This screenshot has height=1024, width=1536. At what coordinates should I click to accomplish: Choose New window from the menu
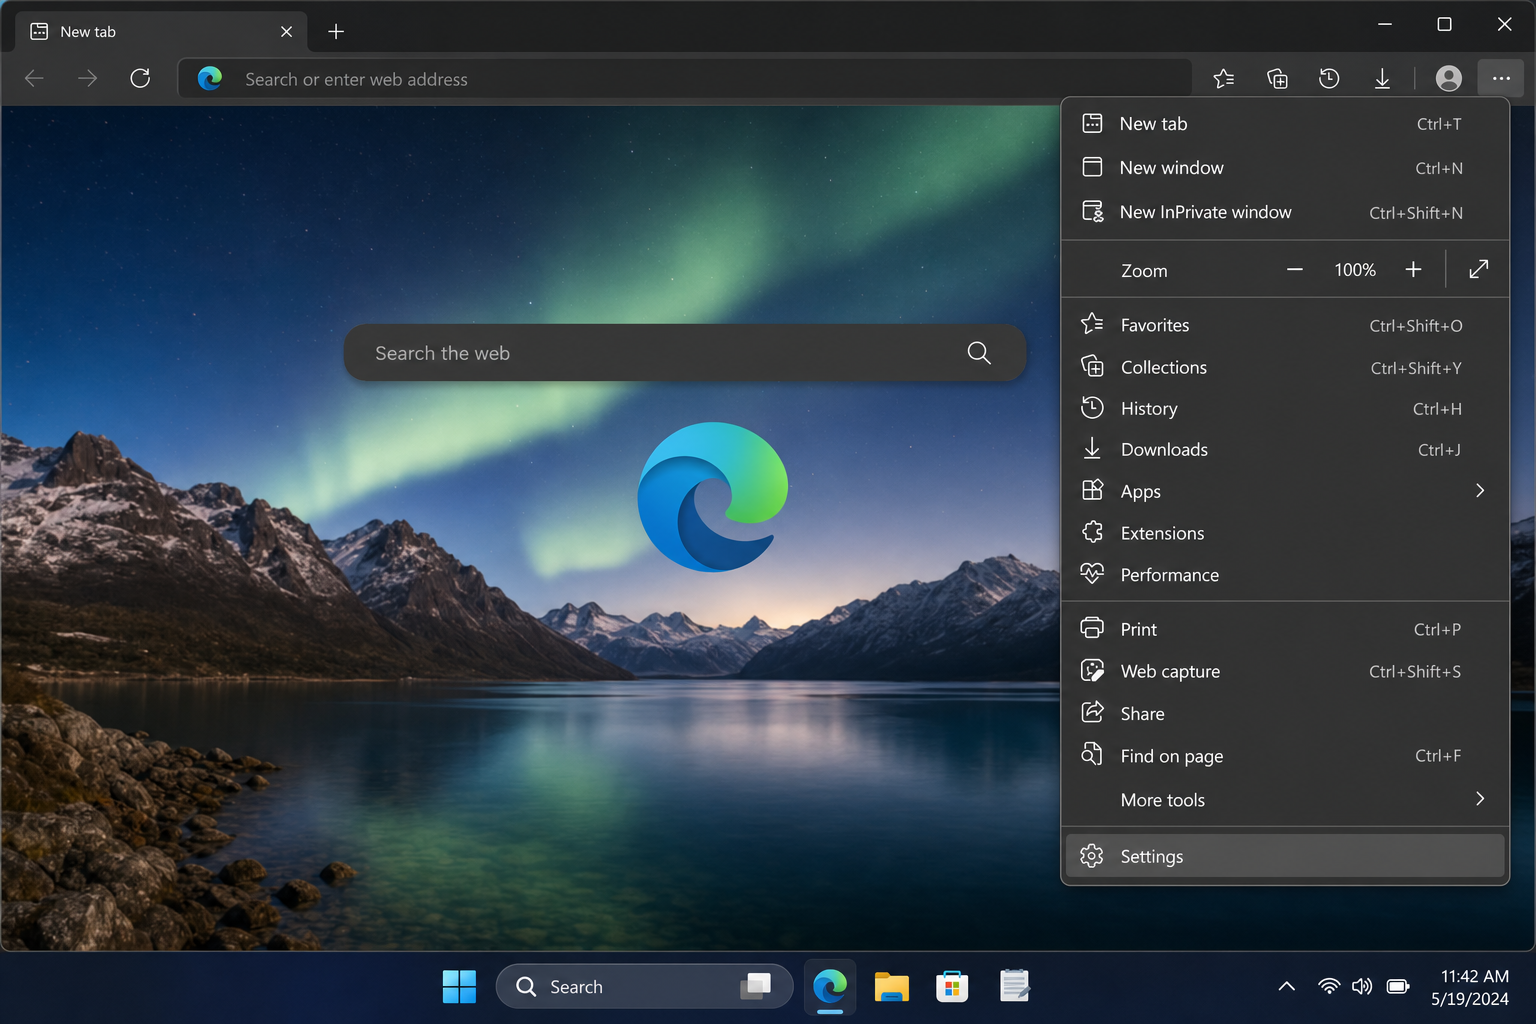click(1285, 168)
